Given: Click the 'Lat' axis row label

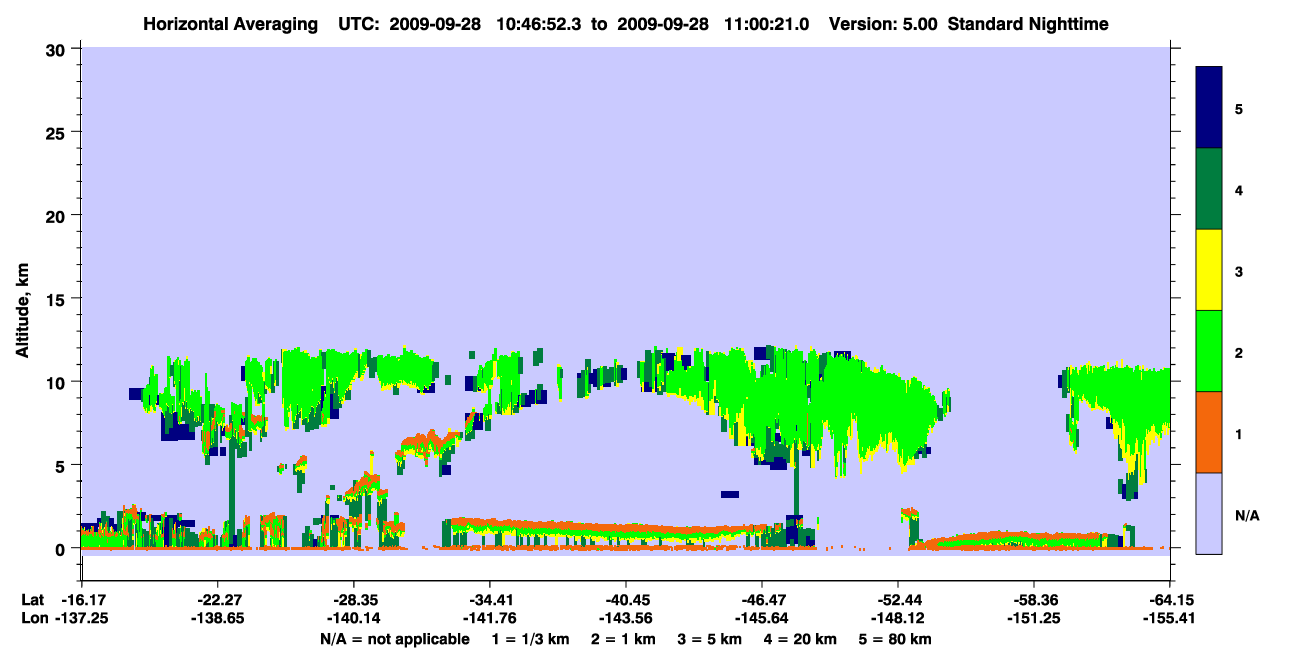Looking at the screenshot, I should (32, 600).
